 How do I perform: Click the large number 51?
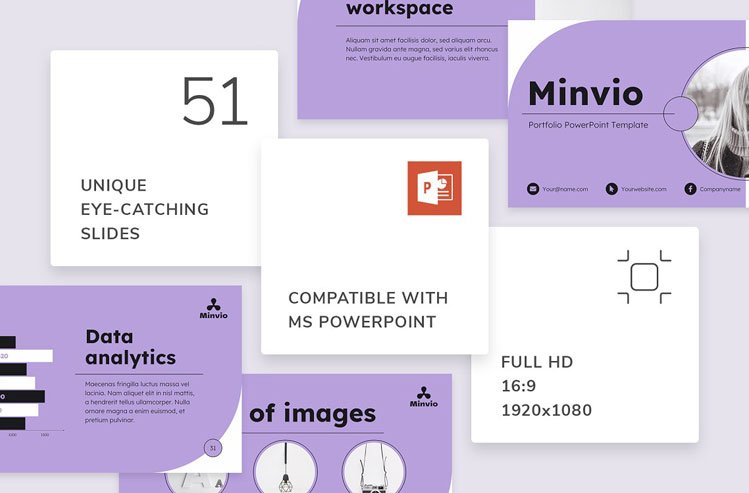point(214,101)
